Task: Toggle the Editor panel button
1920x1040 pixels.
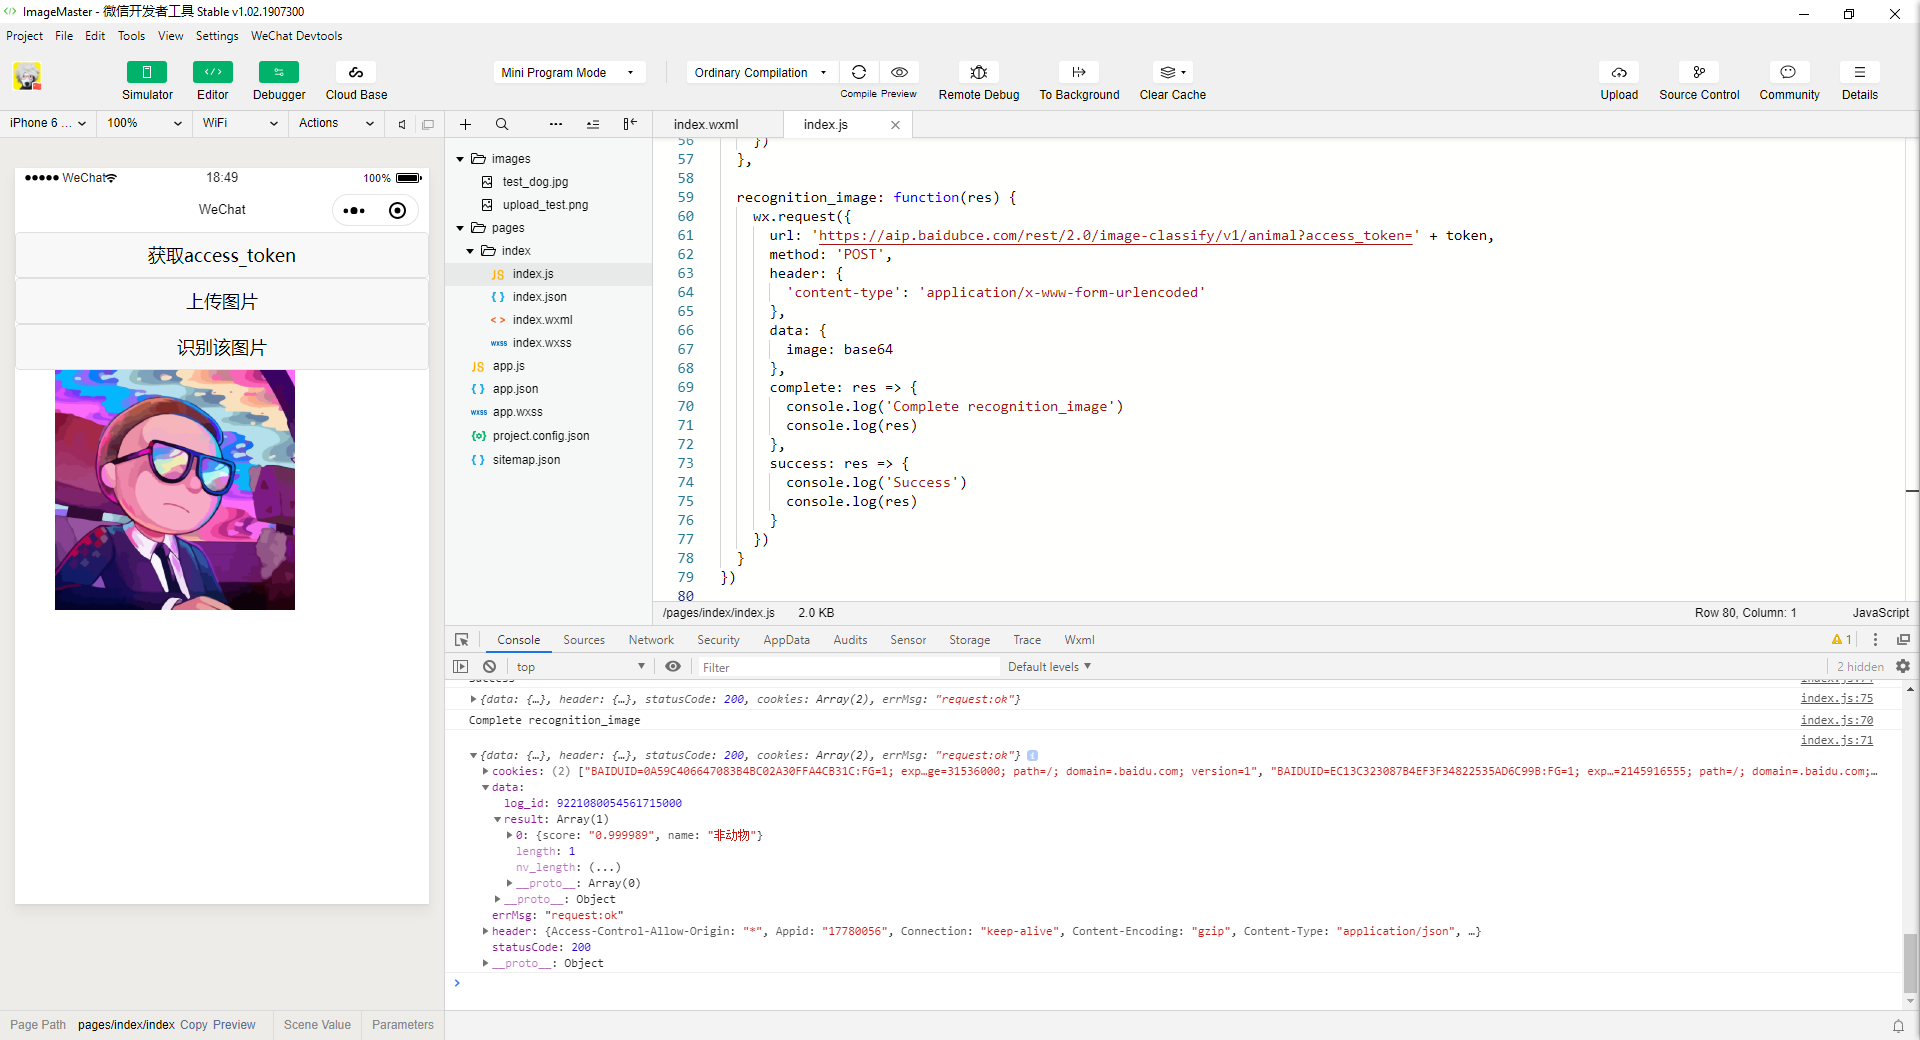Action: pyautogui.click(x=212, y=72)
